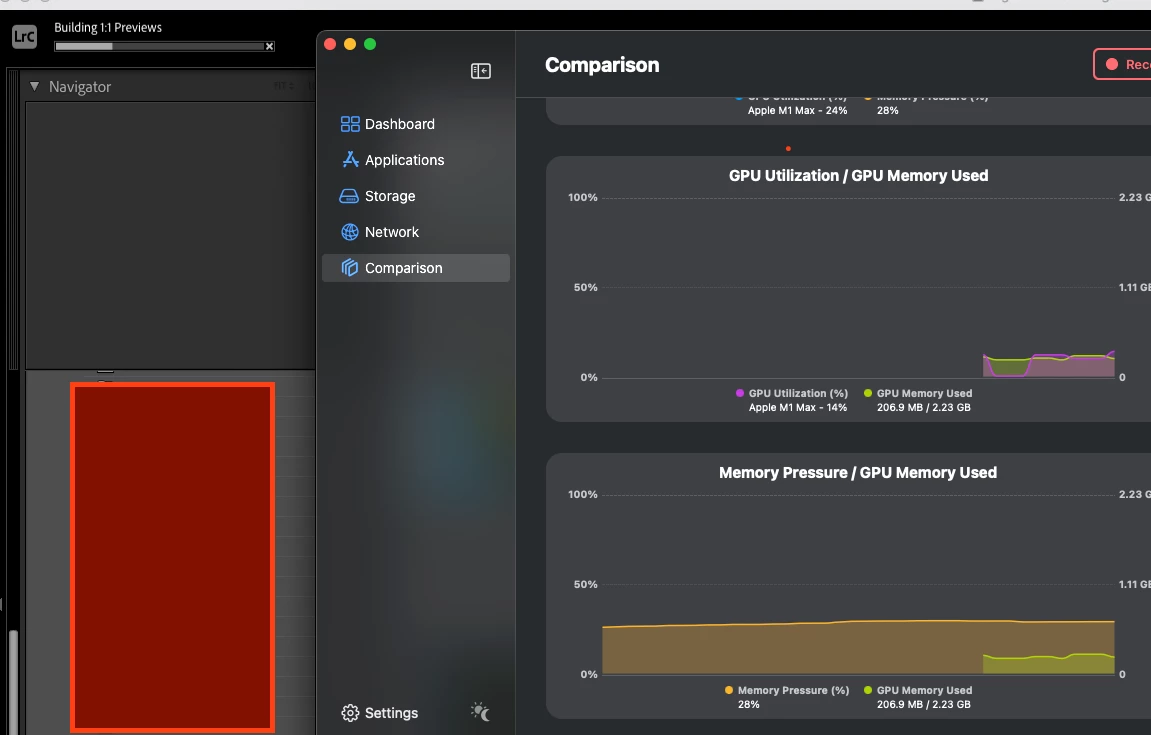Click the Lightroom left panel scrollbar
The width and height of the screenshot is (1151, 735).
point(13,681)
